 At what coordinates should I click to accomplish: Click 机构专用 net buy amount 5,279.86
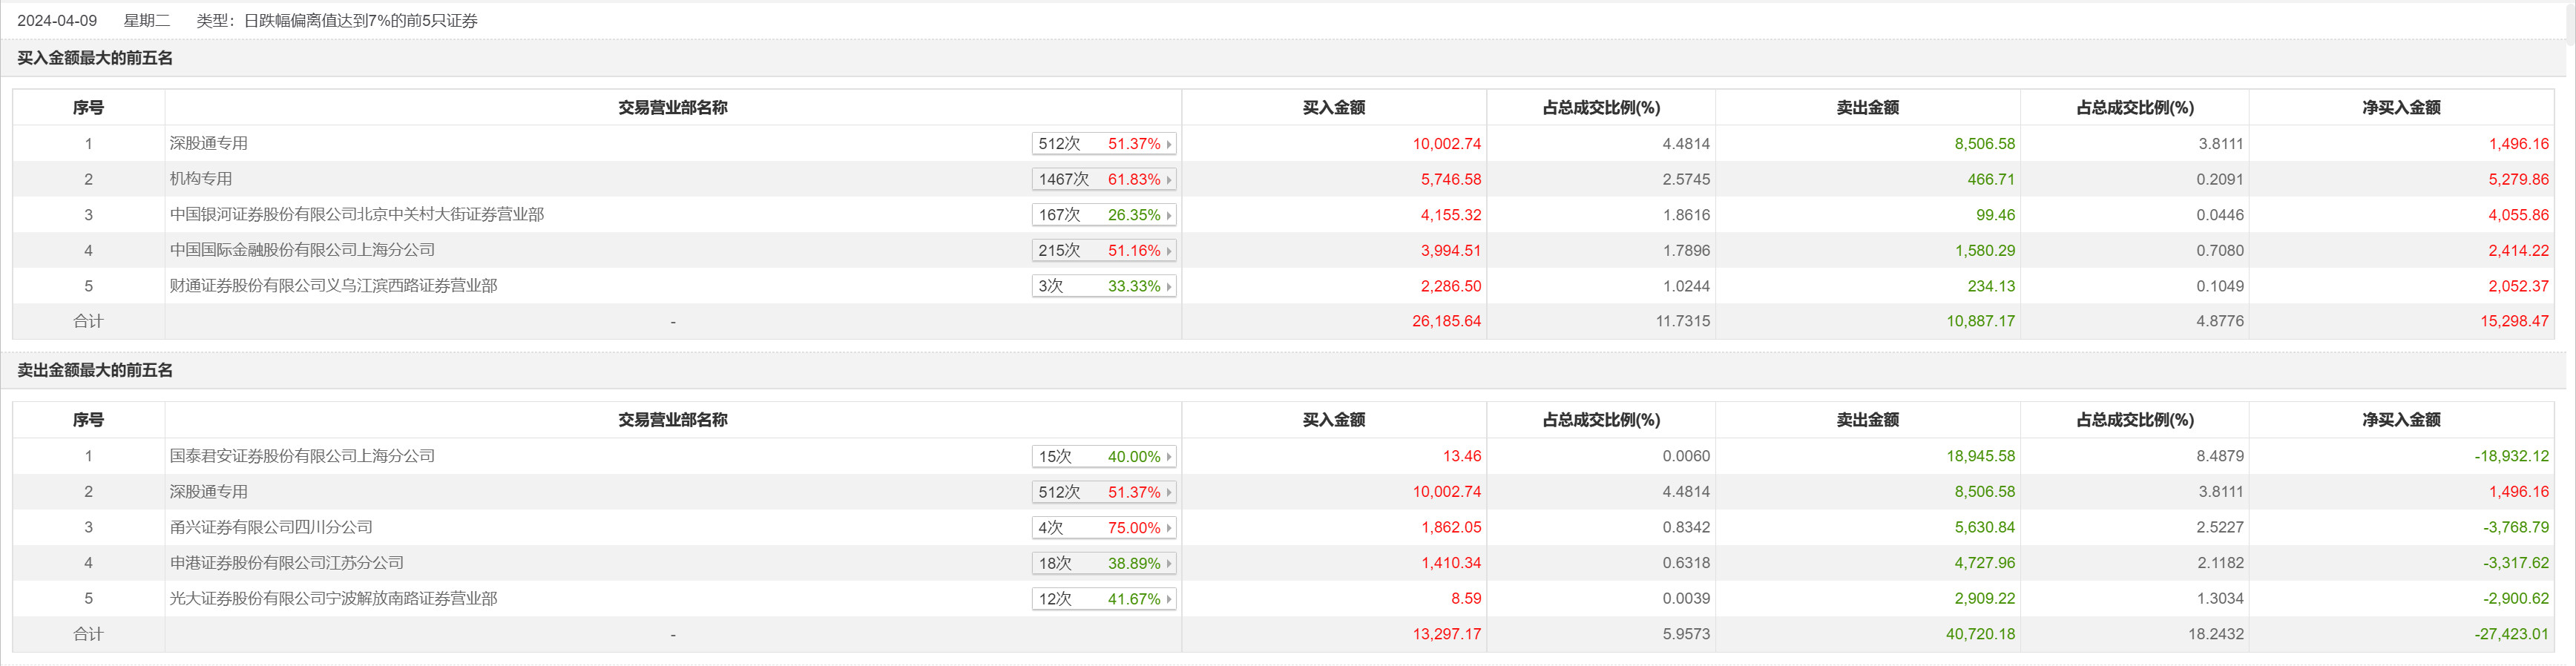pos(2518,180)
